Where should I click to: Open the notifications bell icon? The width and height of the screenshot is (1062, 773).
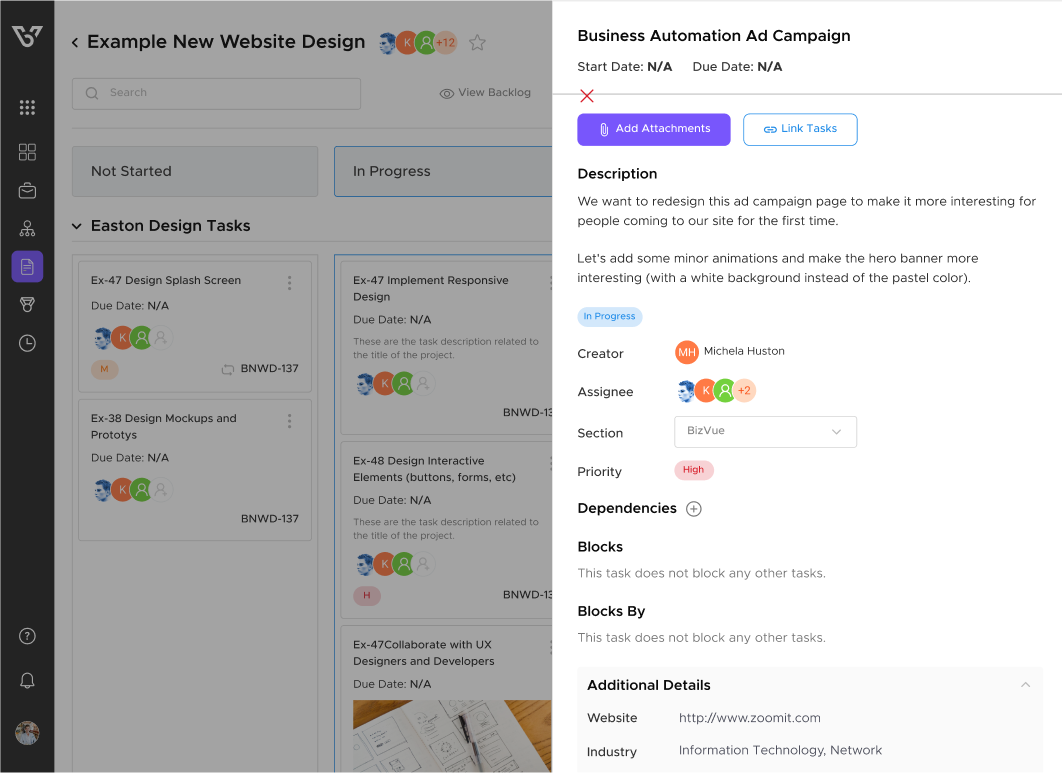(x=27, y=681)
